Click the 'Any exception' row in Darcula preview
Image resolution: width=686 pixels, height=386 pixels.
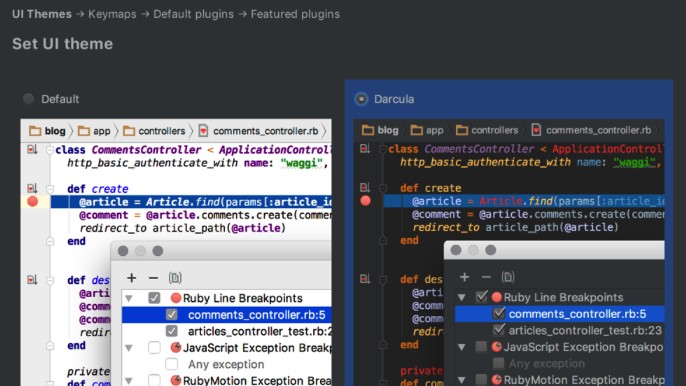(x=560, y=363)
